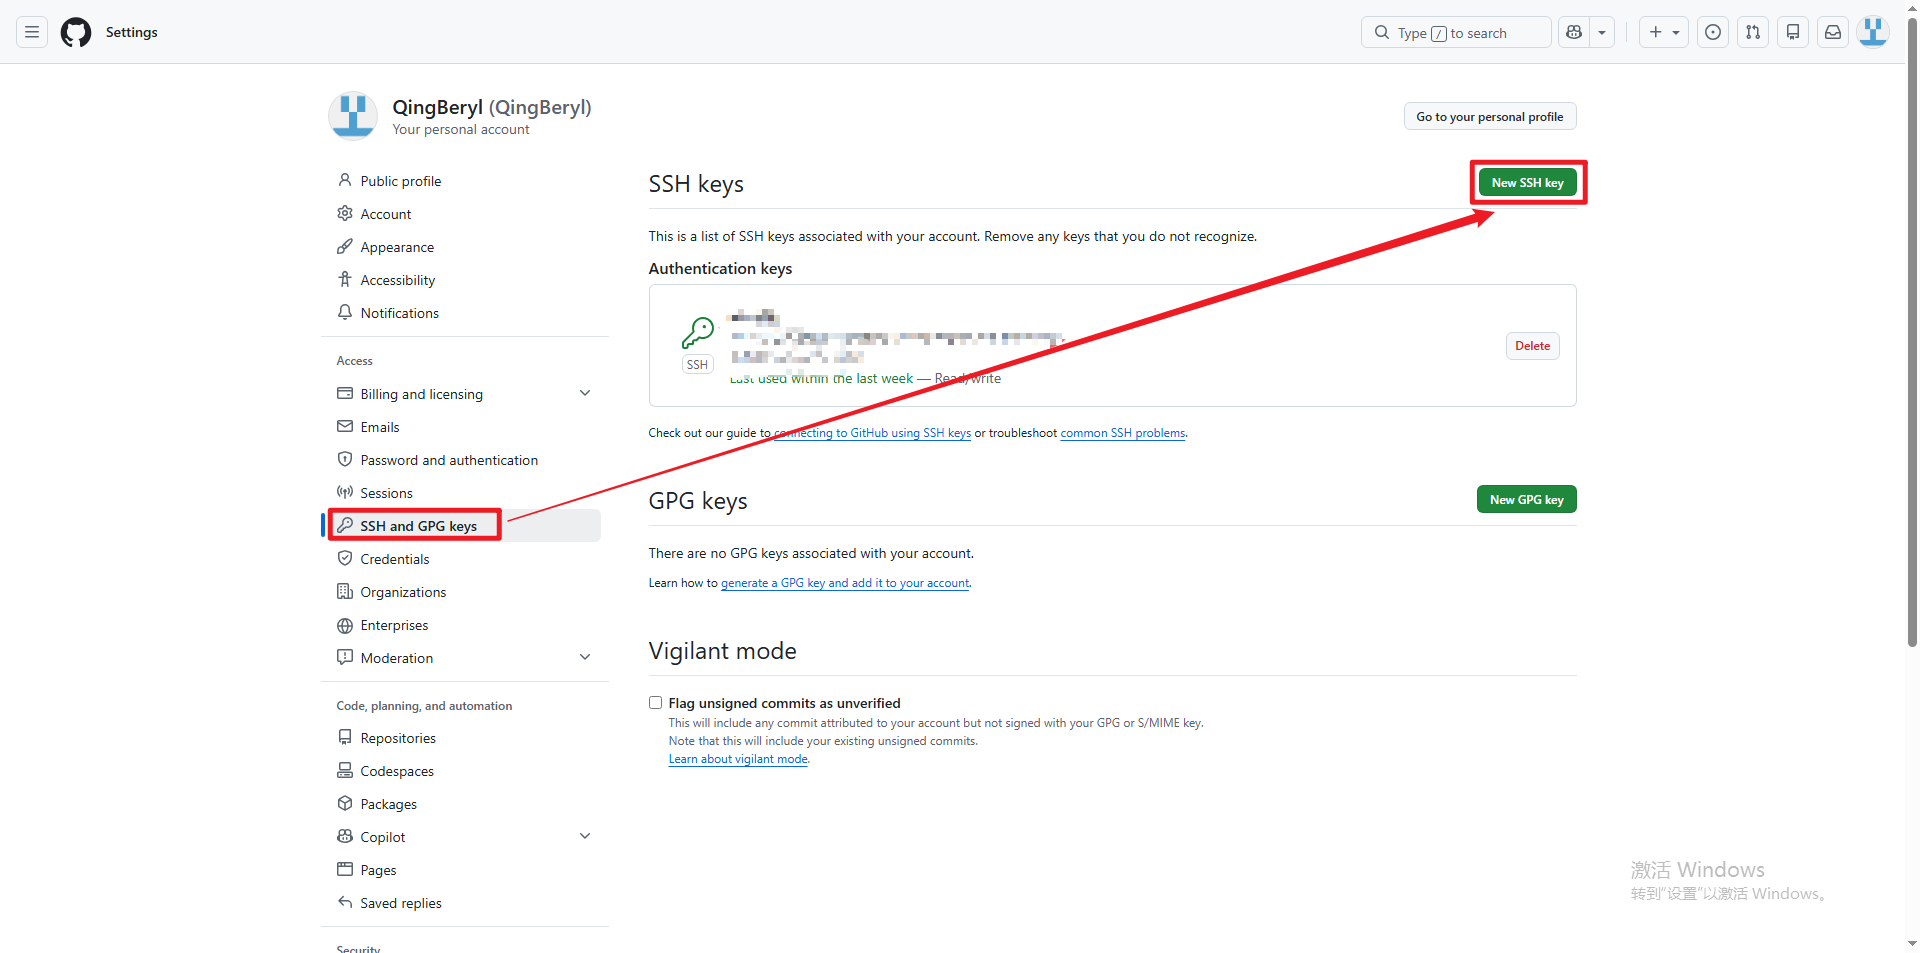Open generate a GPG key link
1920x953 pixels.
pyautogui.click(x=845, y=583)
